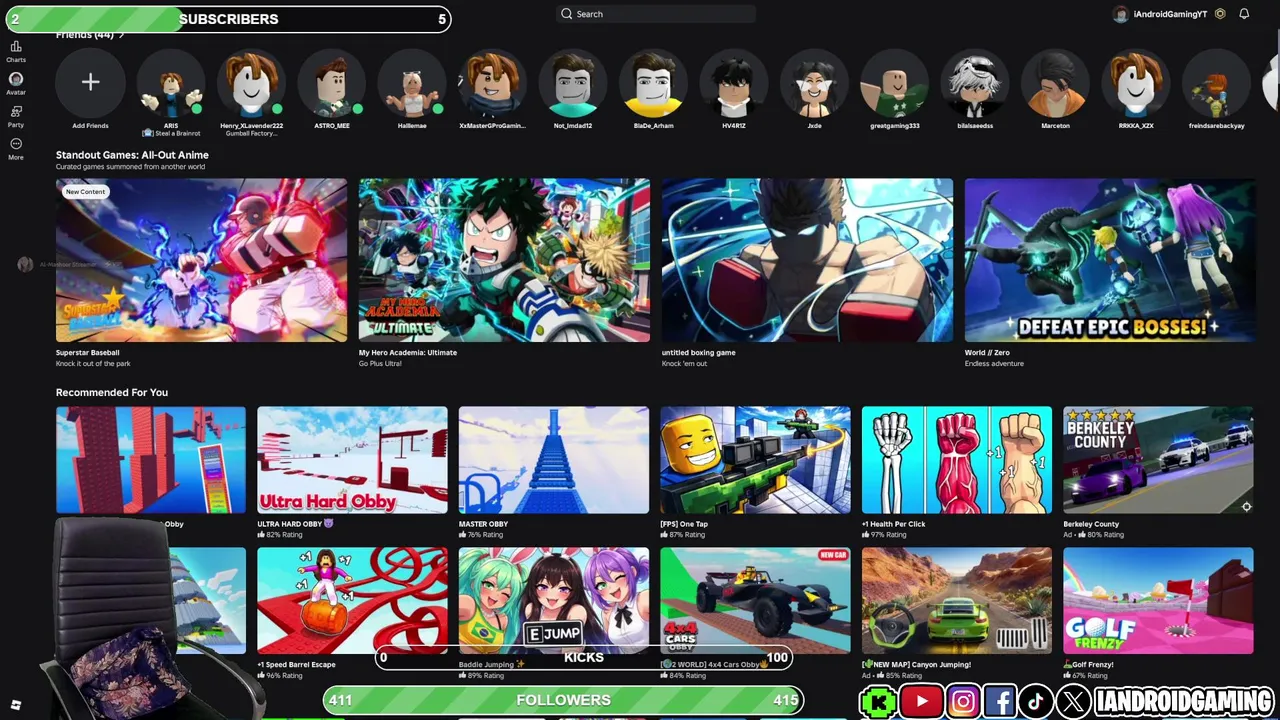1280x720 pixels.
Task: Open friend XxMasterGProGamin avatar
Action: pos(492,82)
